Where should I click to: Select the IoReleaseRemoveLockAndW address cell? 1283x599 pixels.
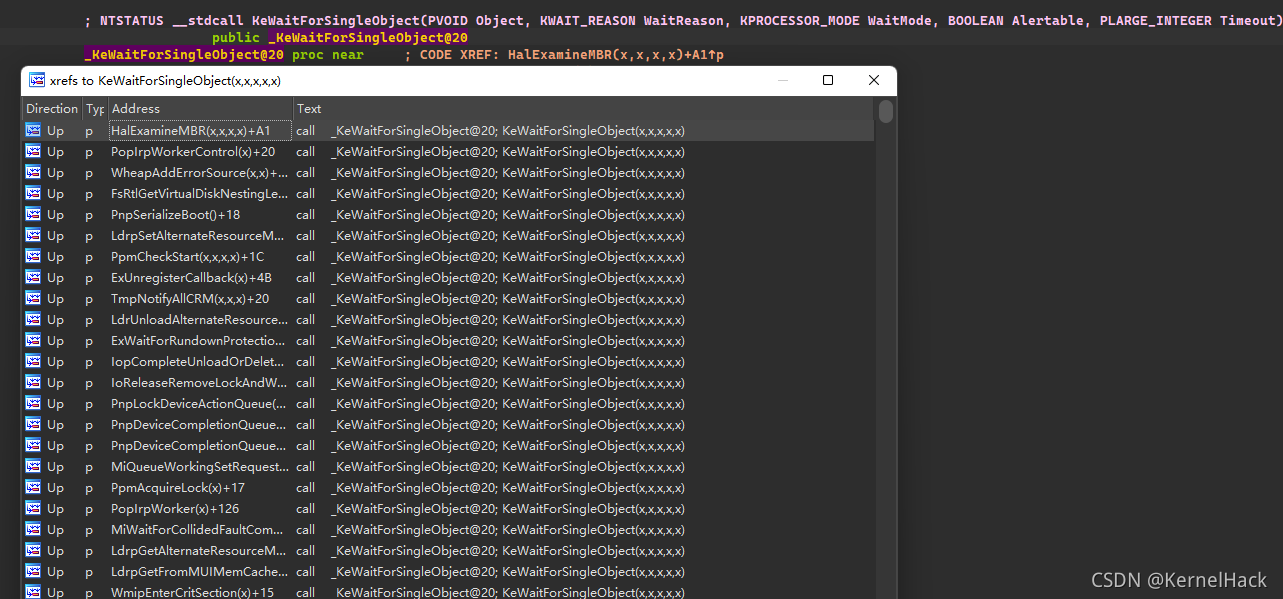pyautogui.click(x=199, y=382)
